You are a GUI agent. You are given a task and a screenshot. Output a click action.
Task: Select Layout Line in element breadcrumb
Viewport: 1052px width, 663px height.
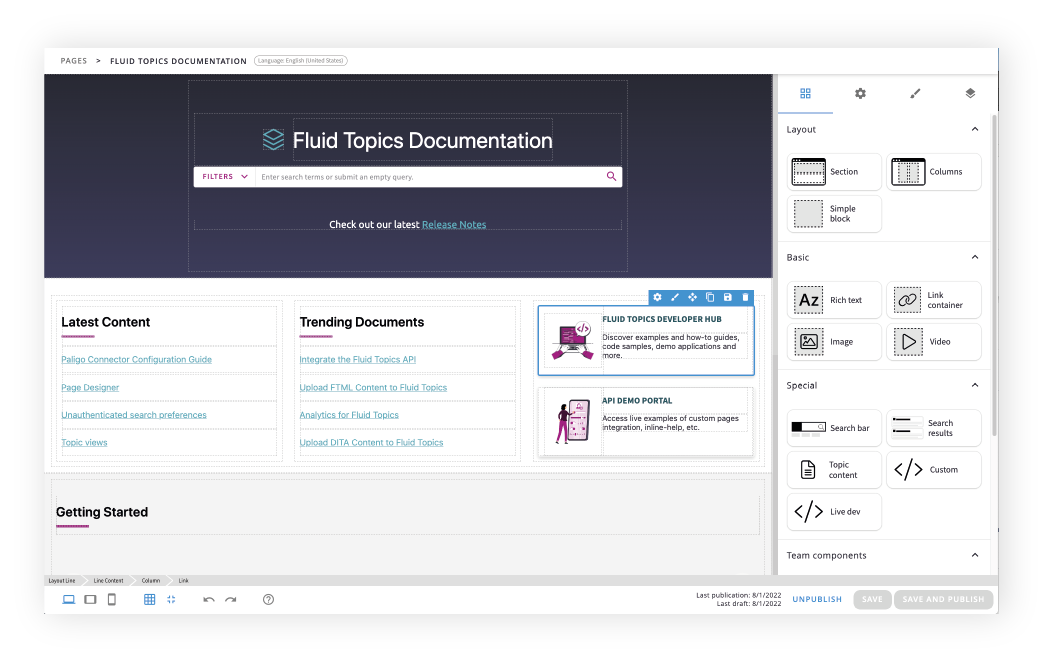click(62, 580)
